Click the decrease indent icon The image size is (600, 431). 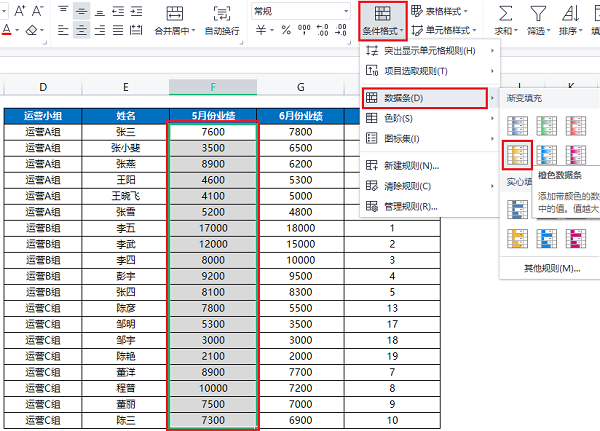click(118, 11)
